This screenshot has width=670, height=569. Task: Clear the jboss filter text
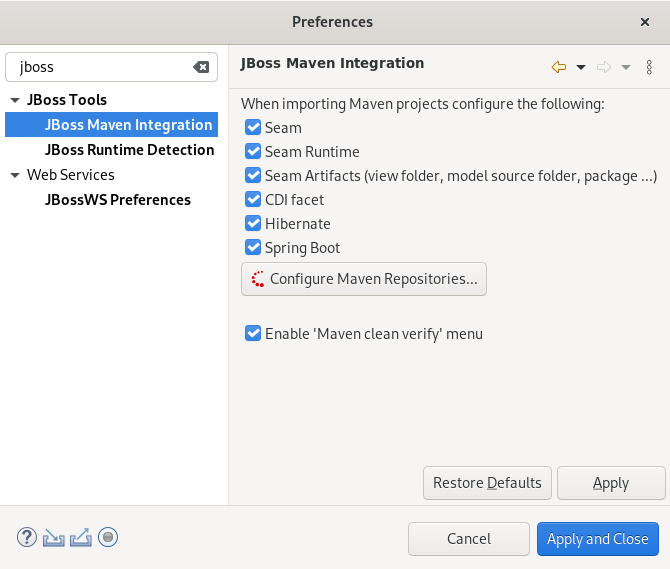pos(201,67)
